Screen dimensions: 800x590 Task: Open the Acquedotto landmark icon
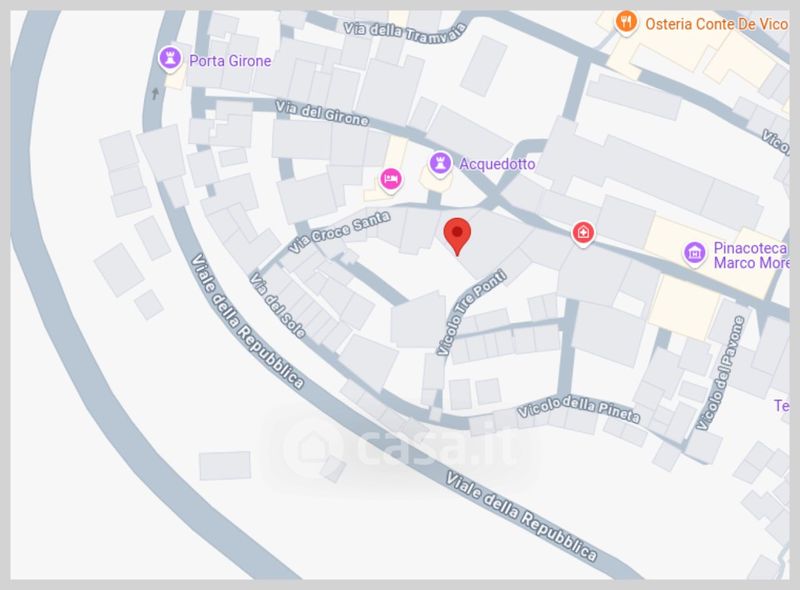point(440,164)
